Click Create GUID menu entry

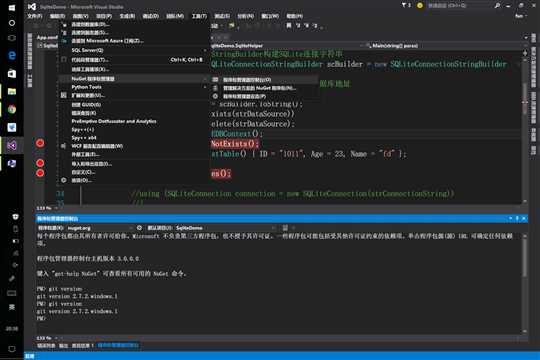(134, 104)
